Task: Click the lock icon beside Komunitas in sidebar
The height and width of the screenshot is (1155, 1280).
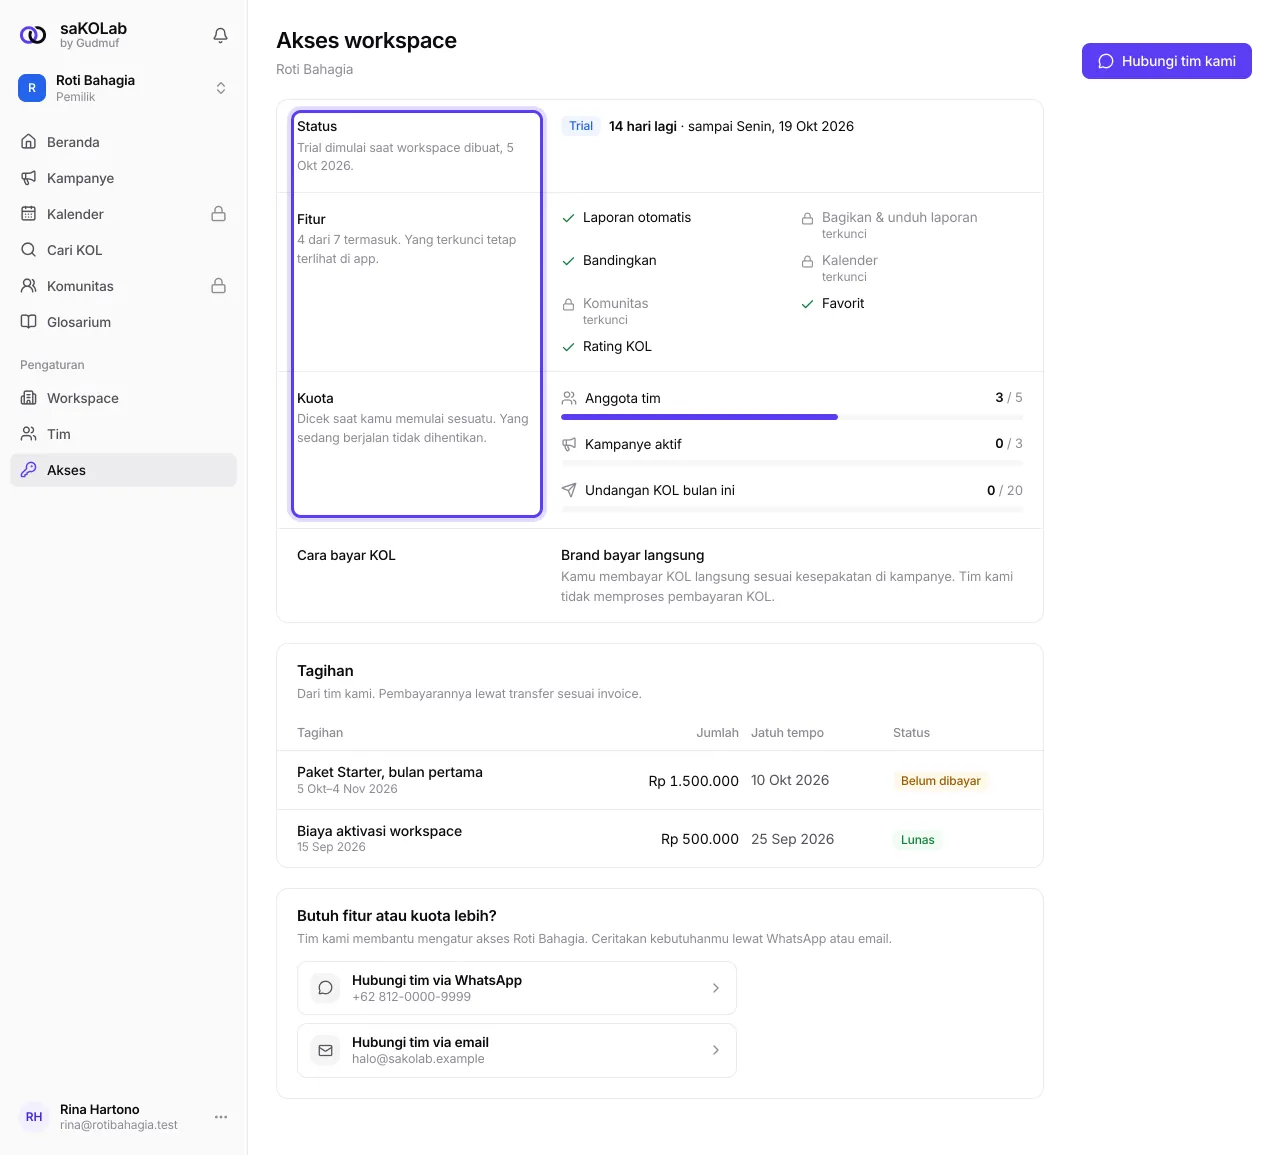Action: (218, 286)
